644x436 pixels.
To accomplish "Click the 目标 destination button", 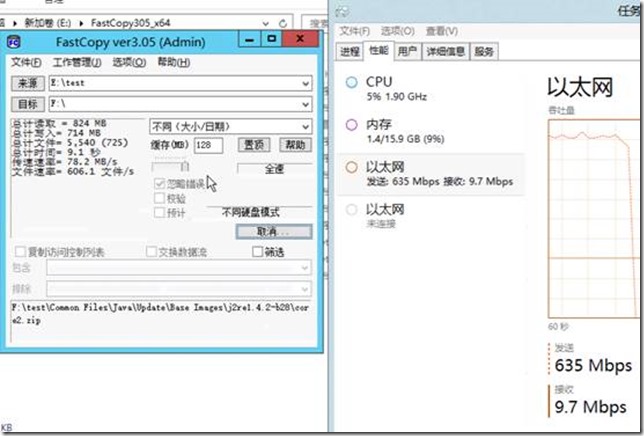I will (x=28, y=104).
